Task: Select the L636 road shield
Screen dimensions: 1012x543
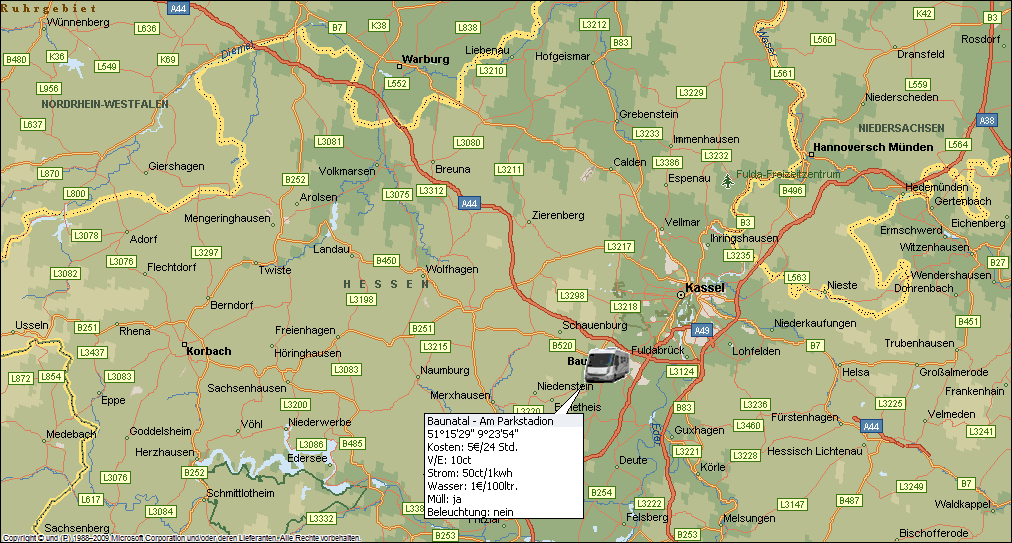Action: [x=147, y=28]
